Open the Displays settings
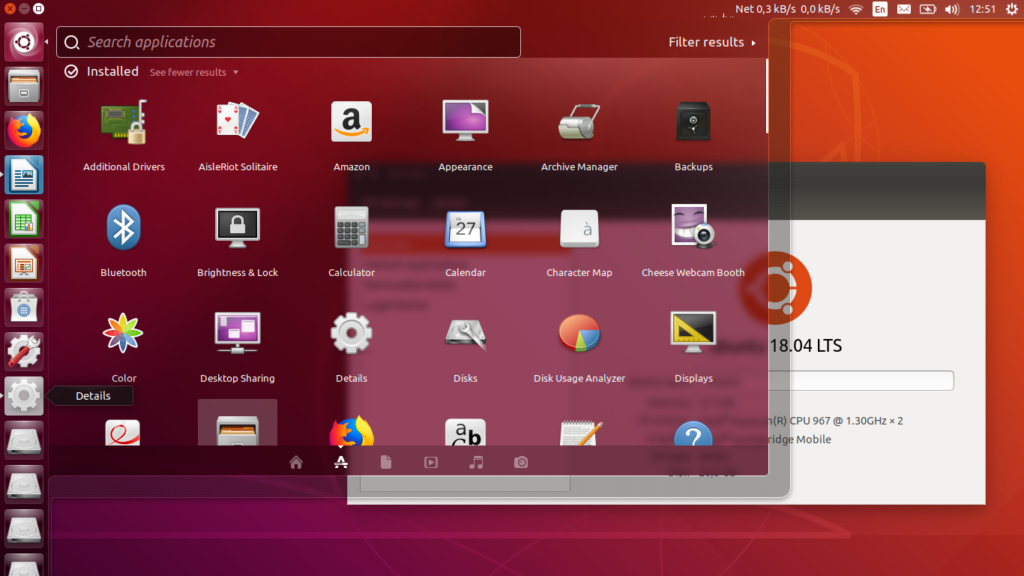This screenshot has width=1024, height=576. (x=693, y=335)
